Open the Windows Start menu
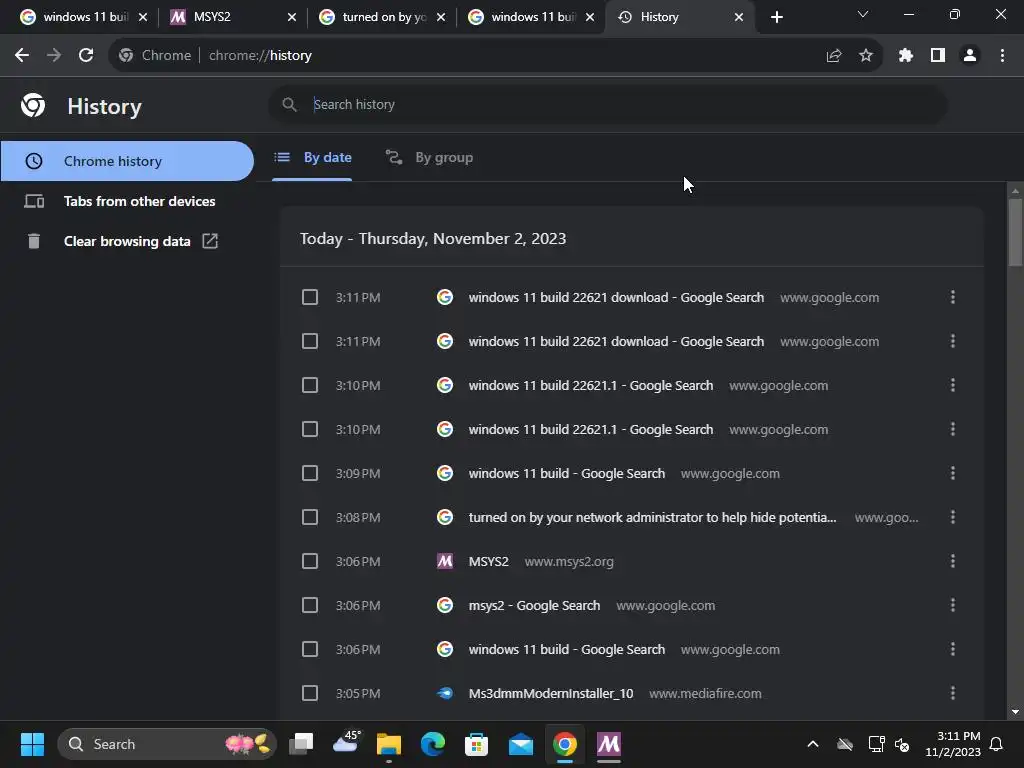The image size is (1024, 768). 32,744
